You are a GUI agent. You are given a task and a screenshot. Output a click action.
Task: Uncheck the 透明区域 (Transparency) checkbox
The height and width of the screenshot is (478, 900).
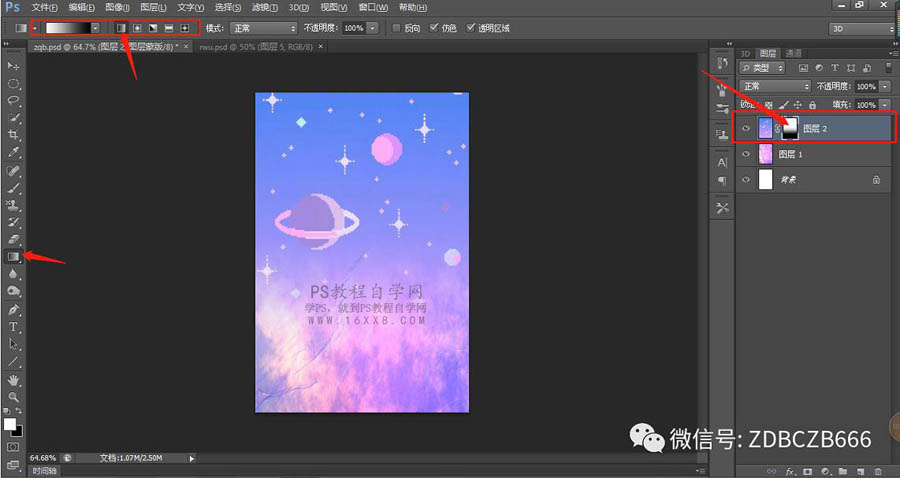471,28
